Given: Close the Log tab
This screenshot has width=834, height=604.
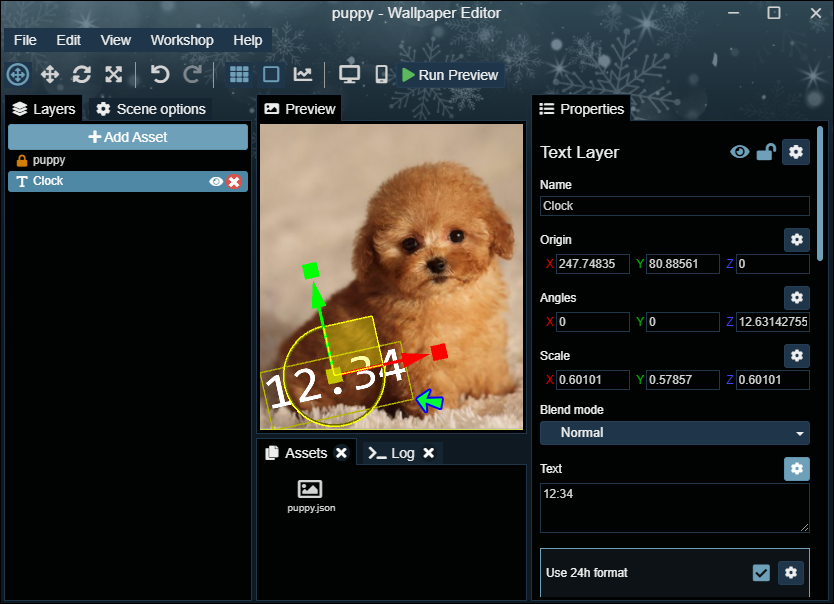Looking at the screenshot, I should pos(429,453).
